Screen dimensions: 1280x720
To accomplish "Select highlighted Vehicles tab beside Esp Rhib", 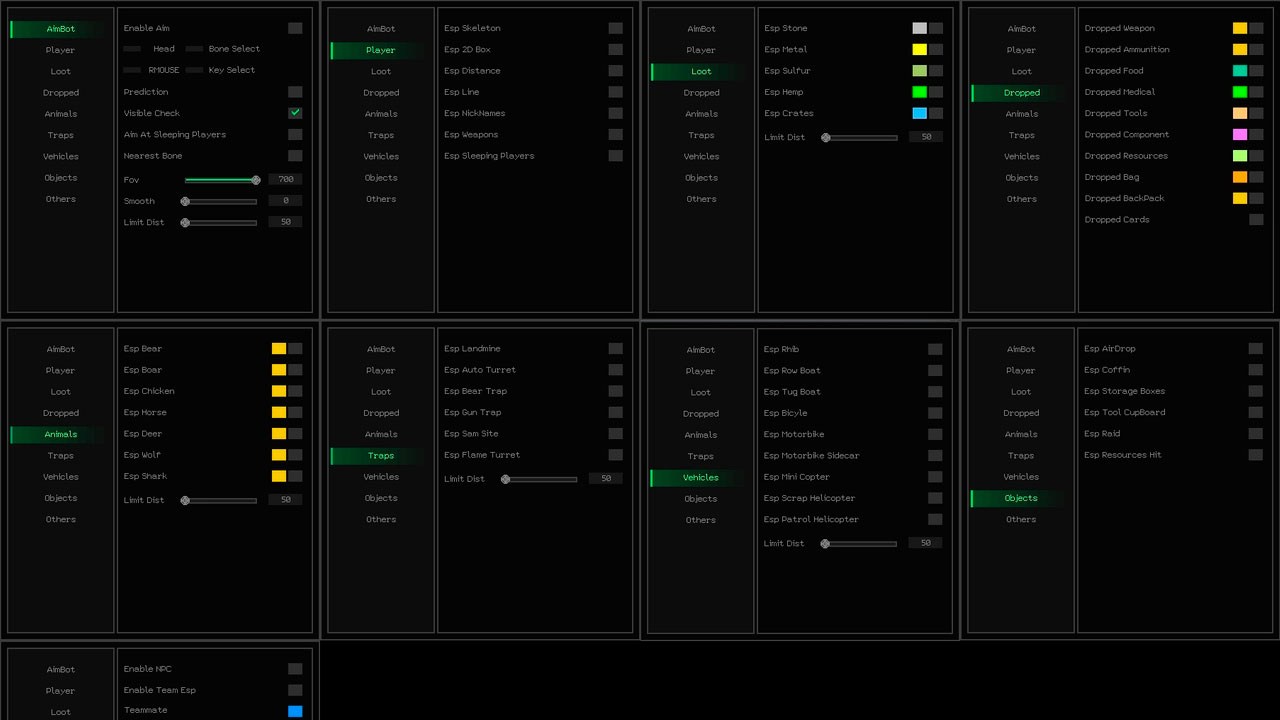I will pos(699,478).
